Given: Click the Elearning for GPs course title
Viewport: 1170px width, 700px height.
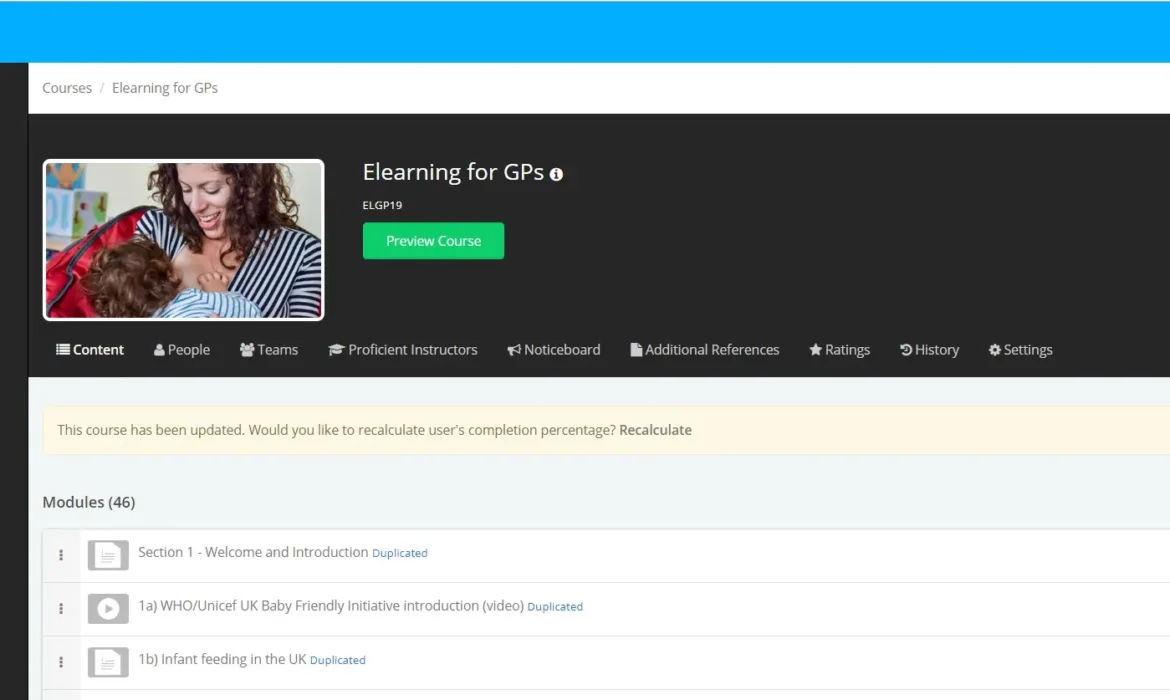Looking at the screenshot, I should [453, 172].
